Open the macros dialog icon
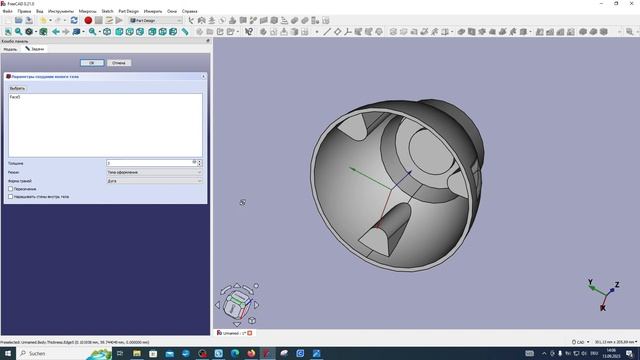640x360 pixels. [x=109, y=20]
